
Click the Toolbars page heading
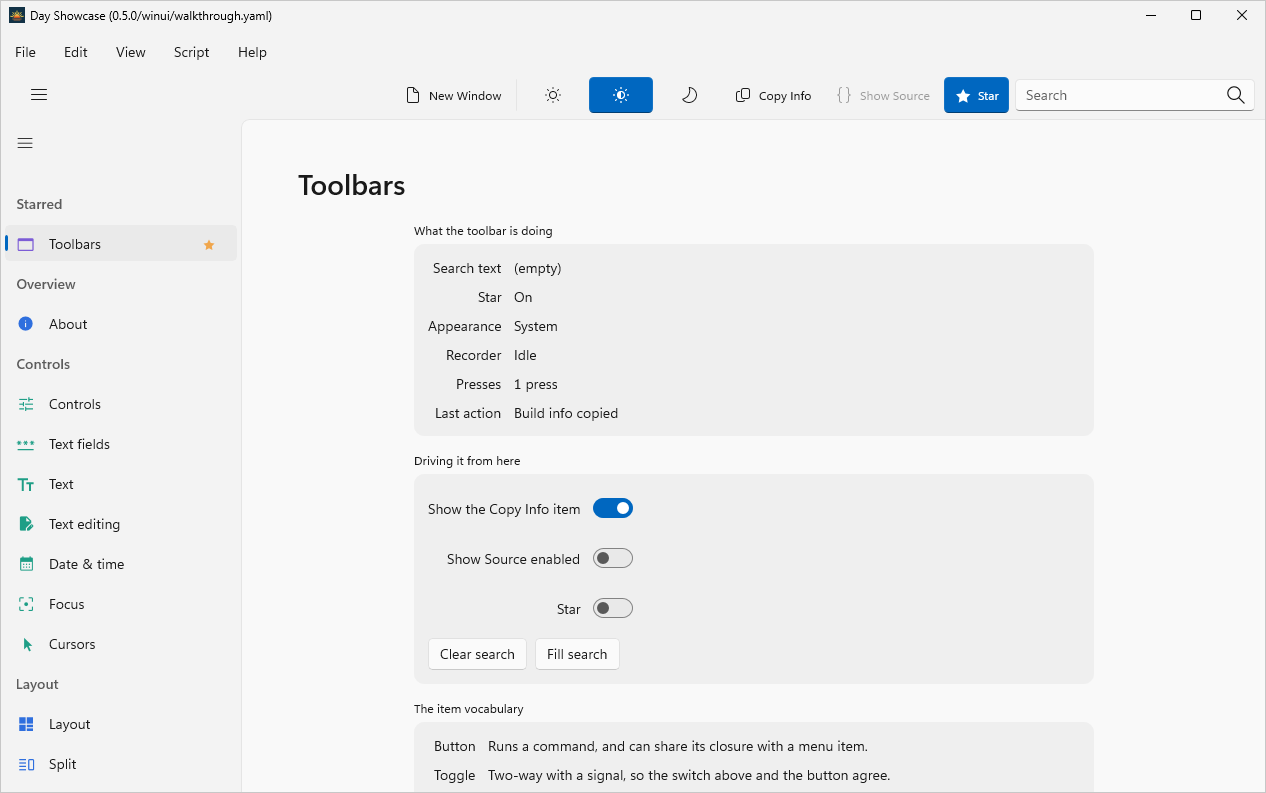[352, 186]
